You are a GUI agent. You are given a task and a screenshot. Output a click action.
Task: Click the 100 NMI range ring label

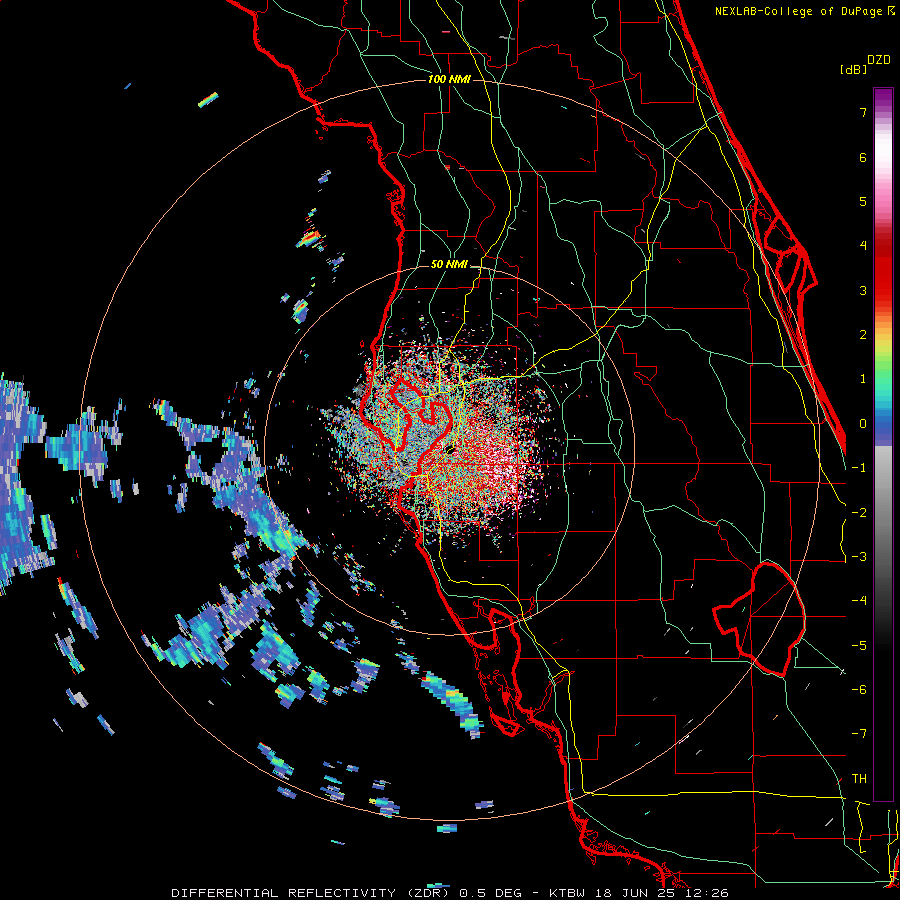pyautogui.click(x=449, y=79)
